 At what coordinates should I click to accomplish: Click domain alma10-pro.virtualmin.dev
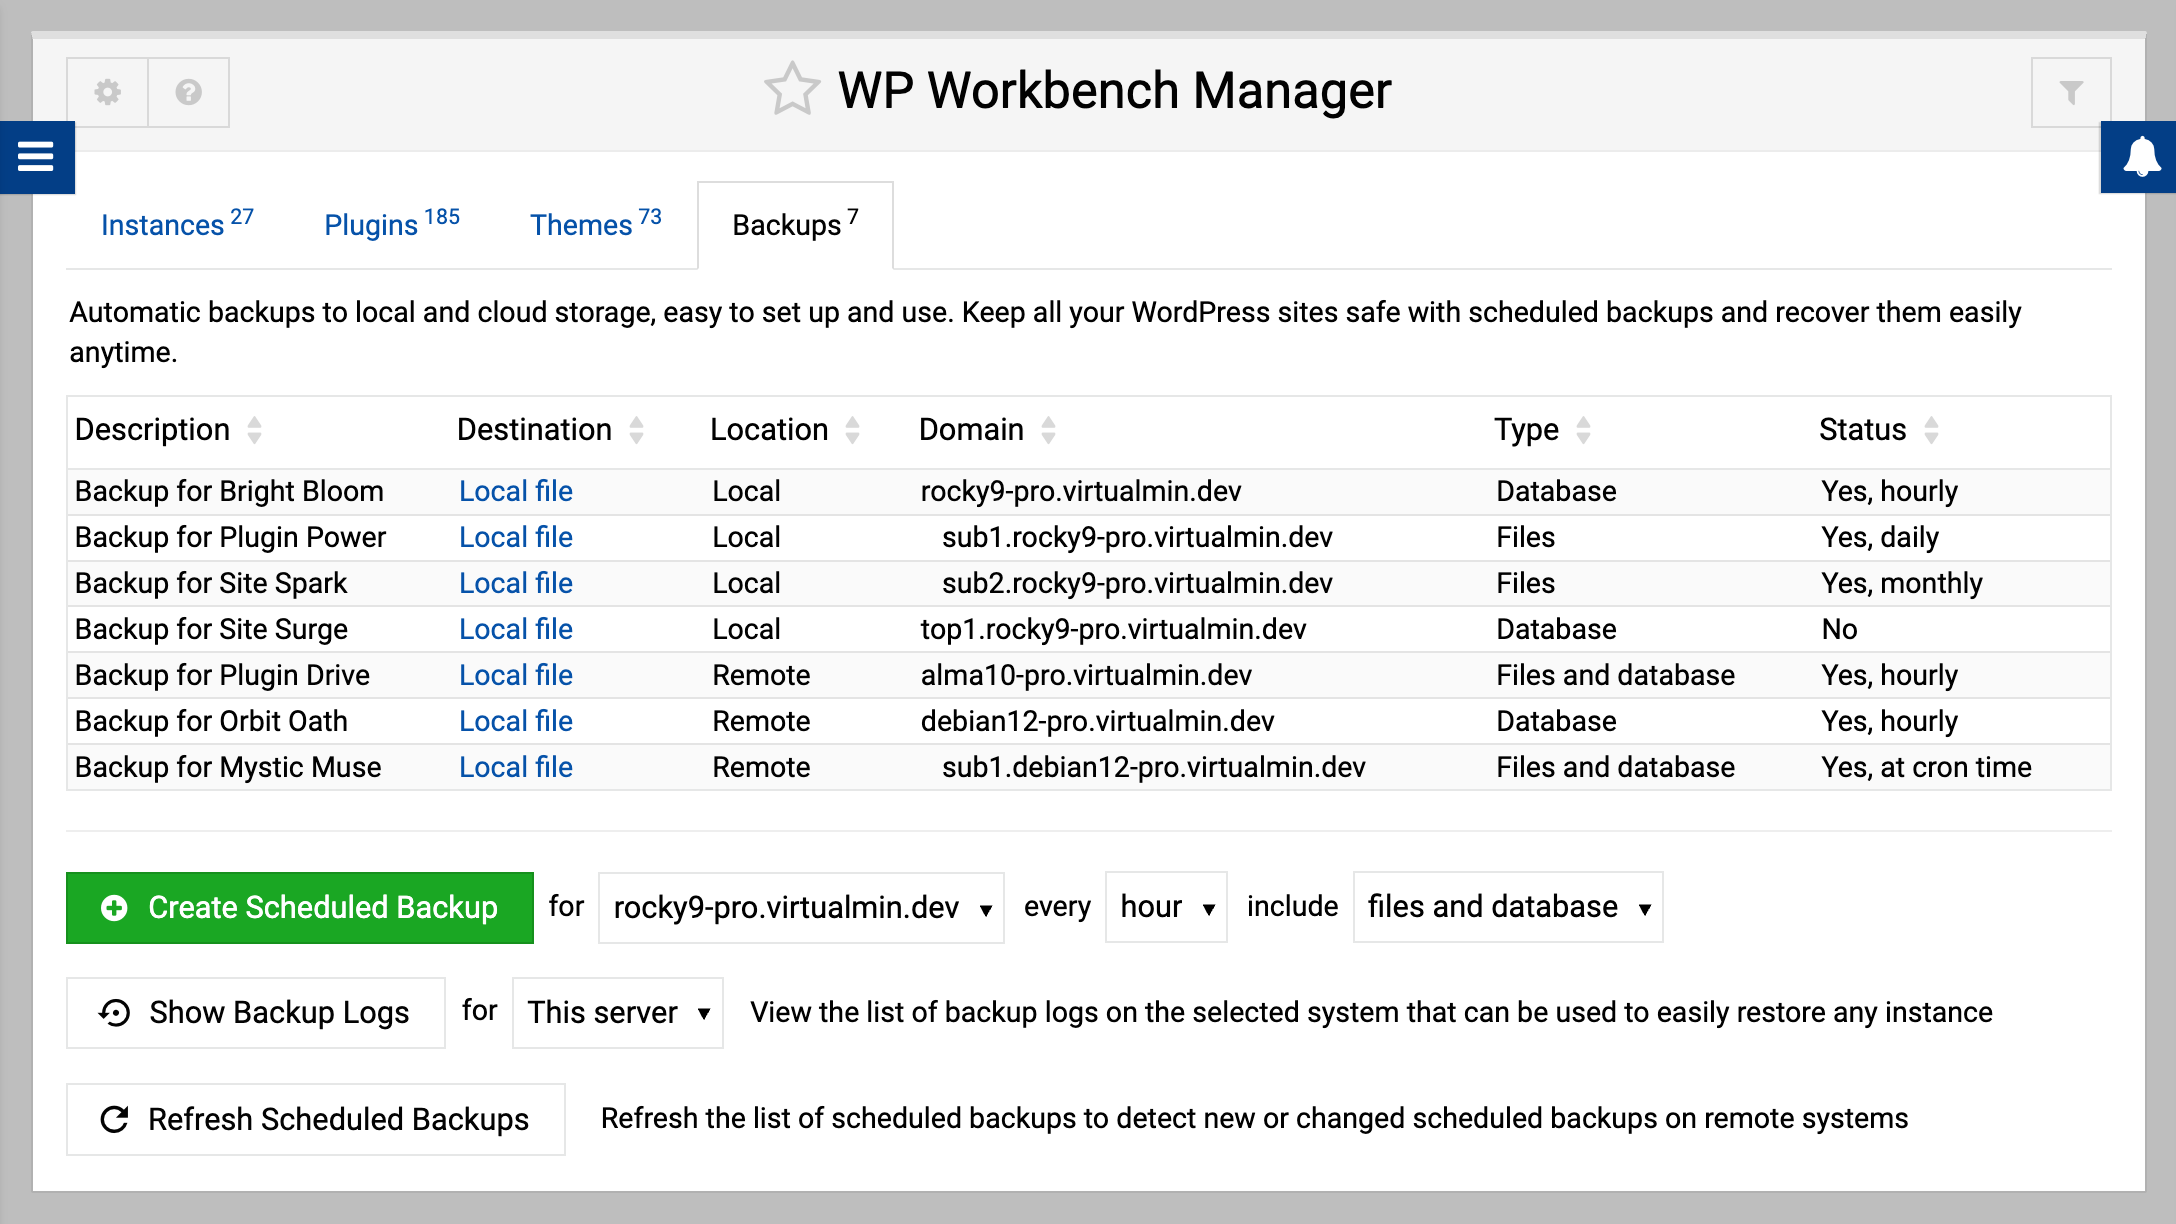click(1086, 675)
